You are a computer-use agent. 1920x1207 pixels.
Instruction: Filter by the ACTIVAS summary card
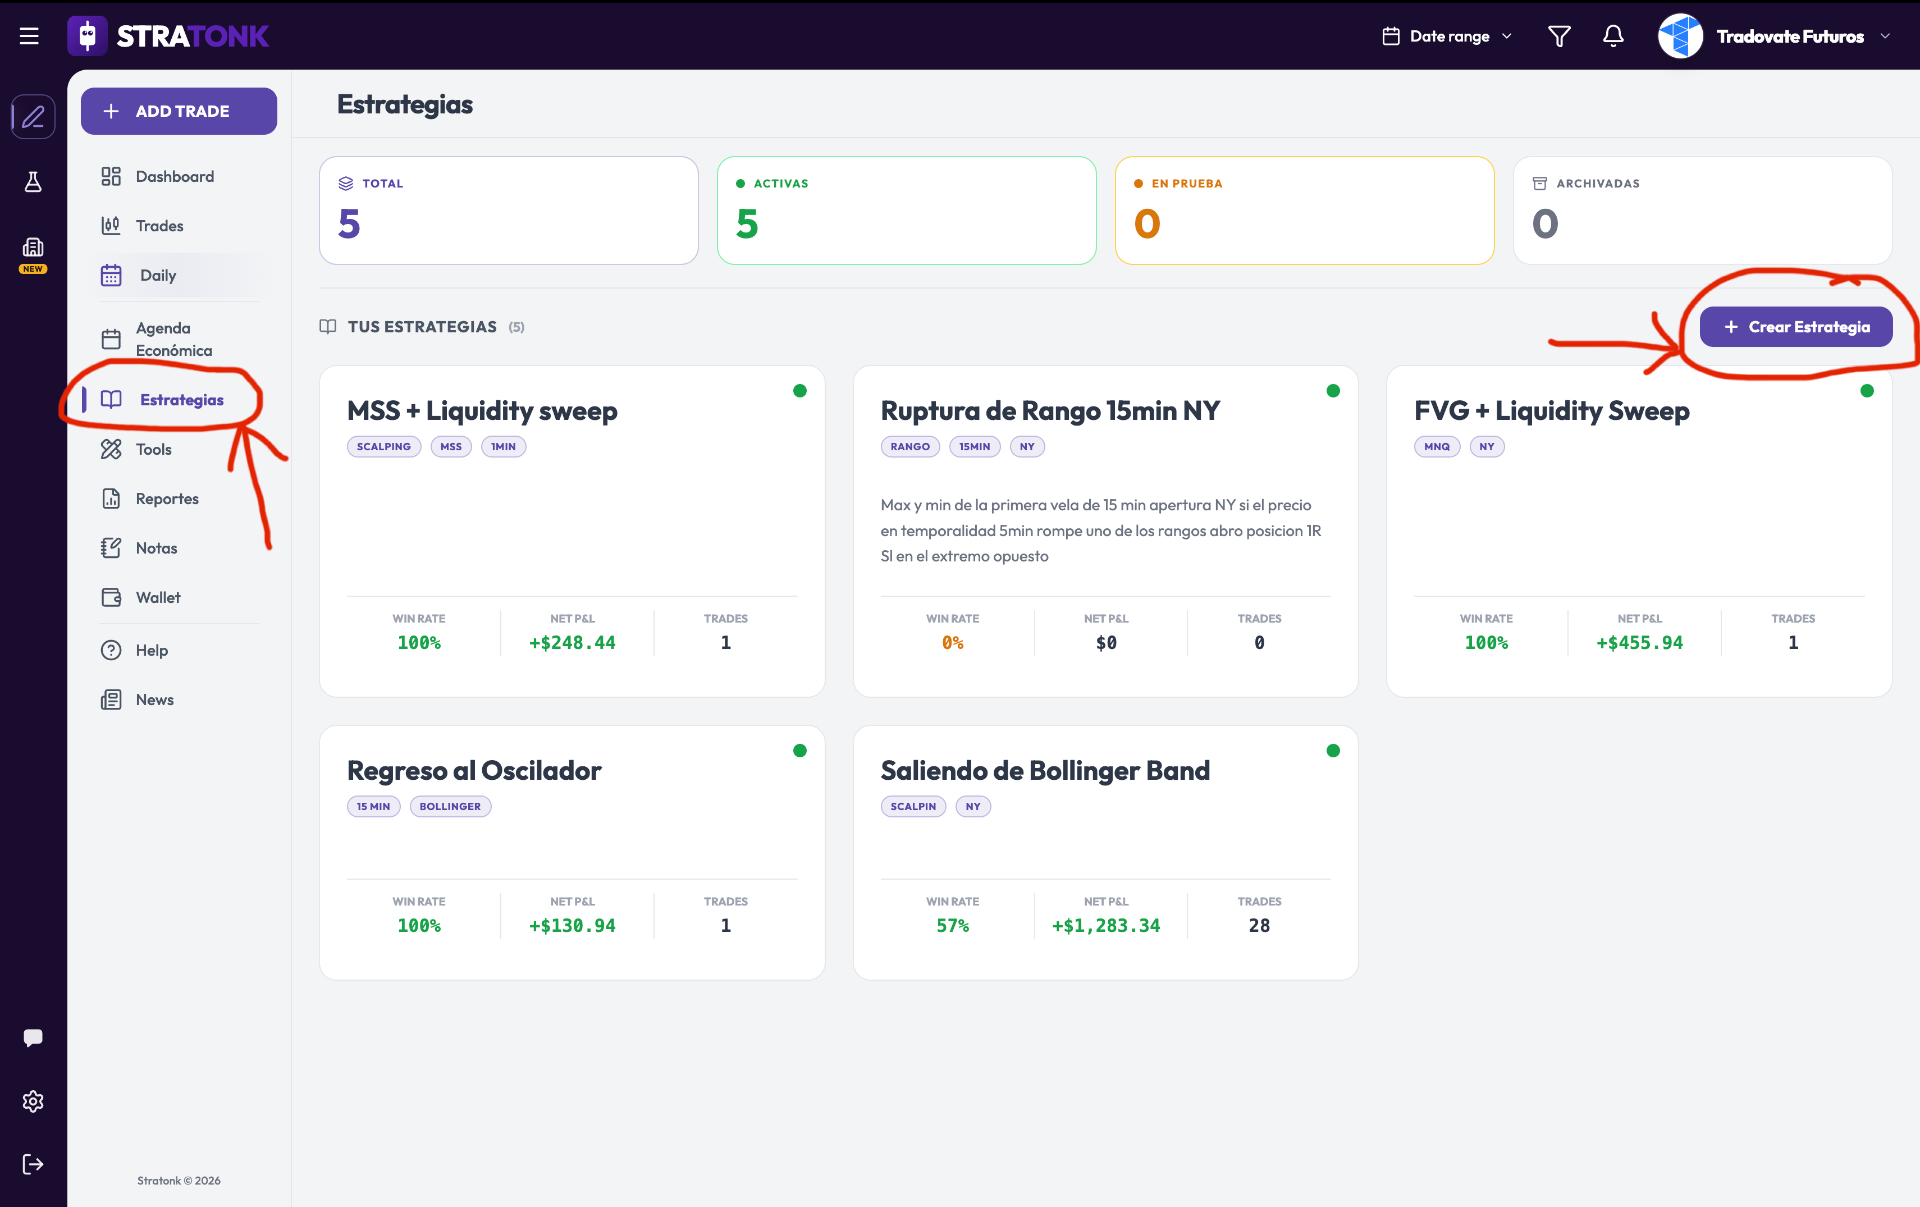tap(907, 210)
